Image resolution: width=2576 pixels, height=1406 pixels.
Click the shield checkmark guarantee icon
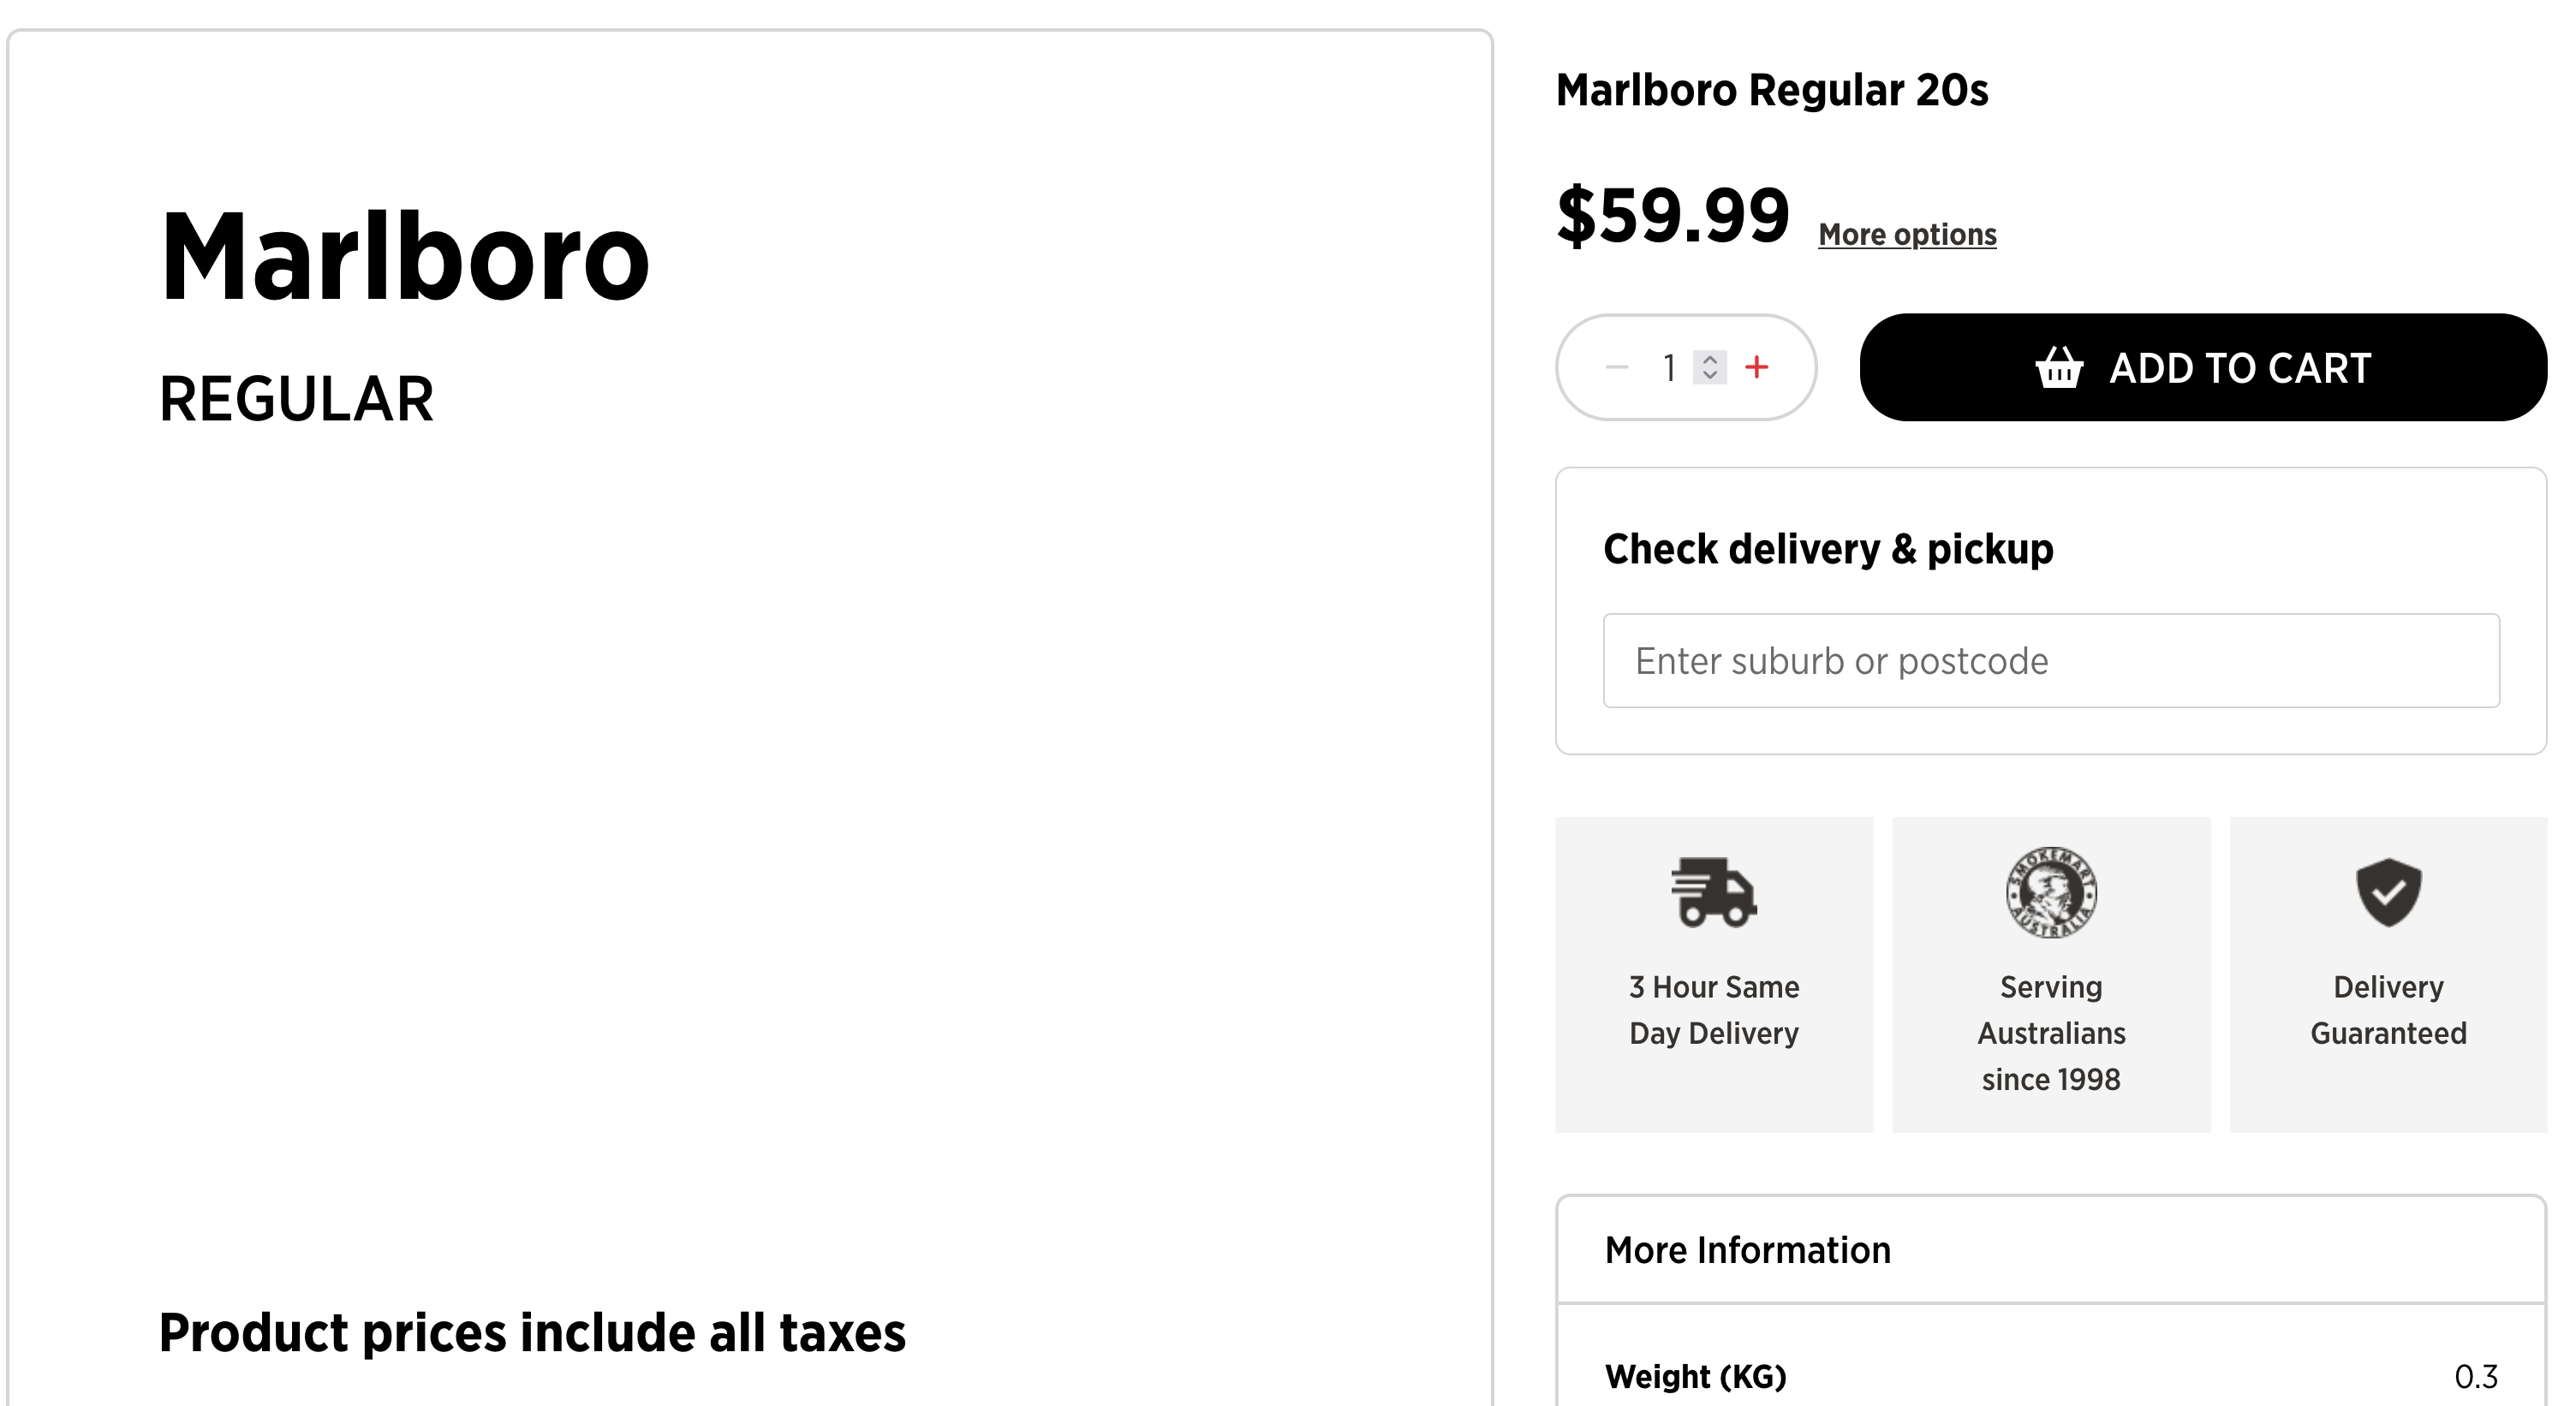coord(2388,892)
